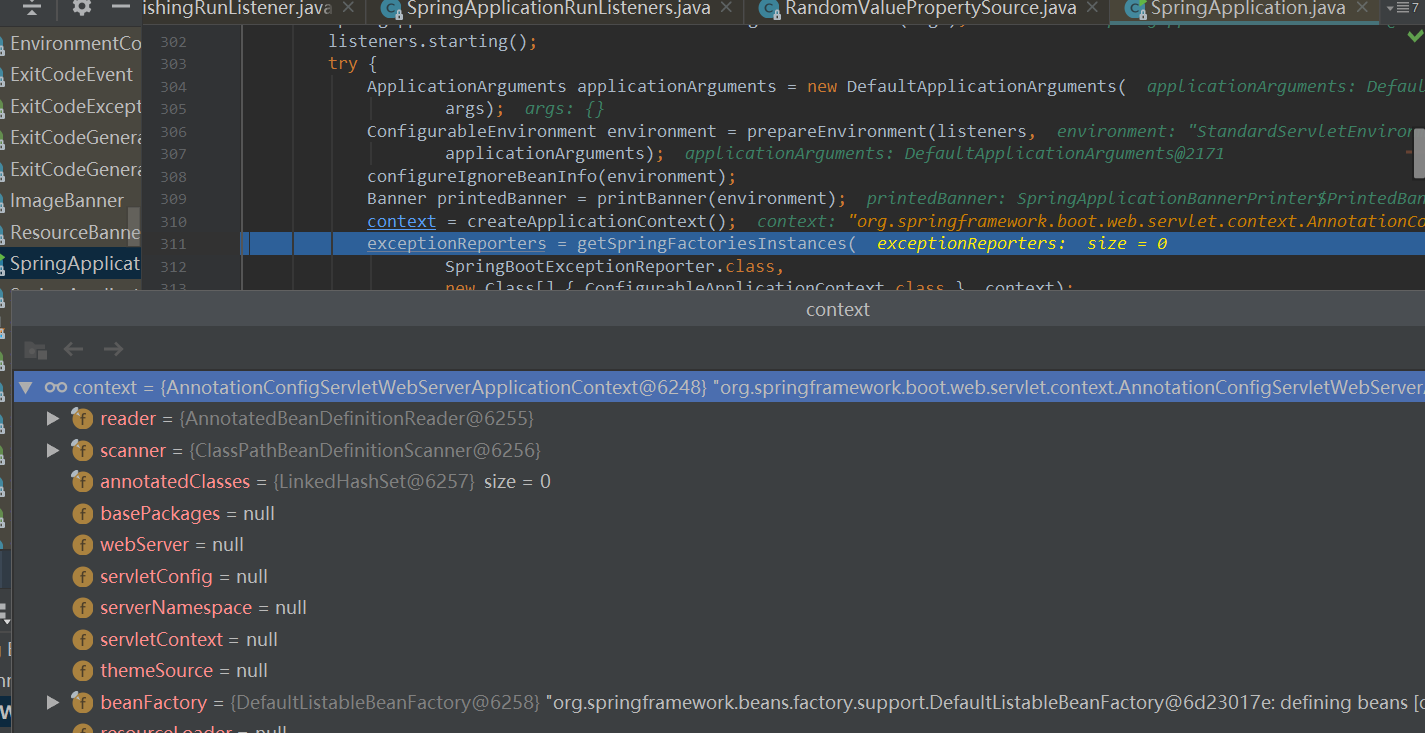Click project tree vertical scrollbar thumb
Viewport: 1425px width, 733px height.
click(x=134, y=225)
